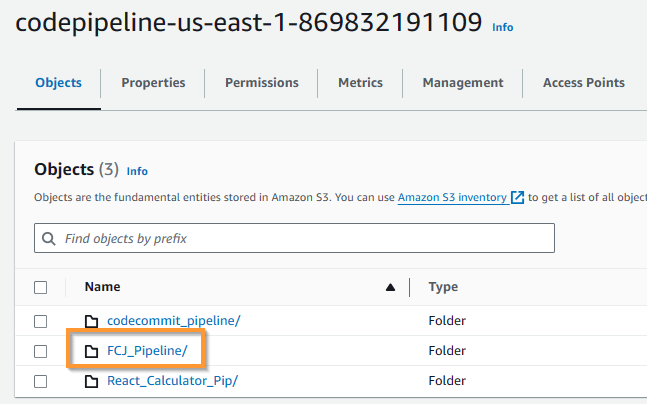Click the Name column header
This screenshot has width=647, height=404.
point(102,287)
